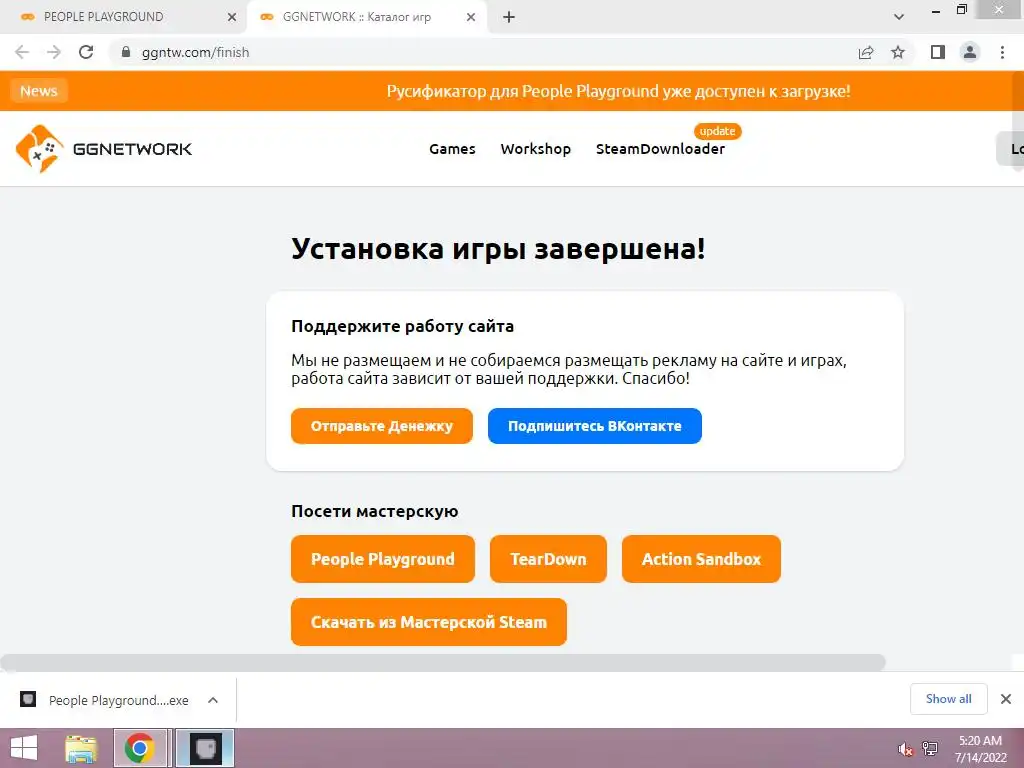The image size is (1024, 768).
Task: Close the GGNETWORK tab
Action: tap(471, 17)
